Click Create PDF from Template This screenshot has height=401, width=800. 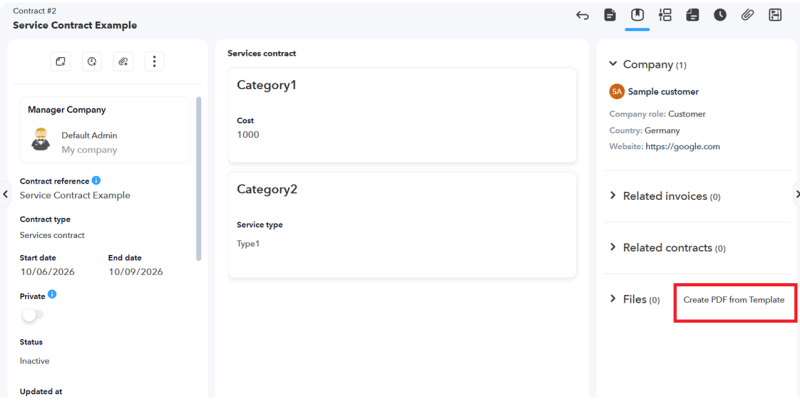(734, 300)
